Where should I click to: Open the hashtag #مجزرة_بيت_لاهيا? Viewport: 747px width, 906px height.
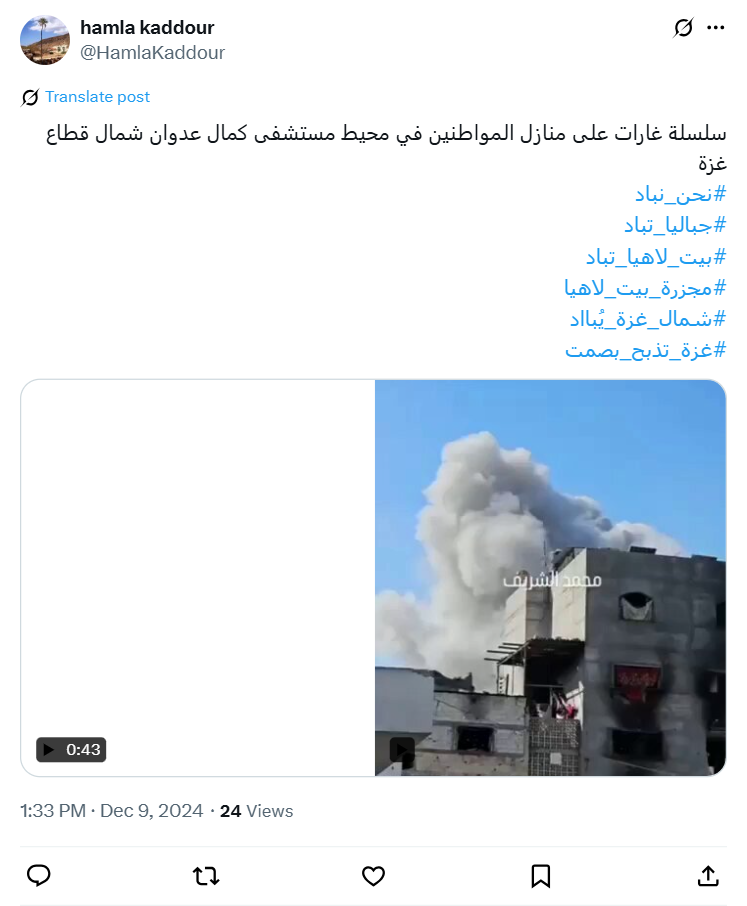(645, 288)
